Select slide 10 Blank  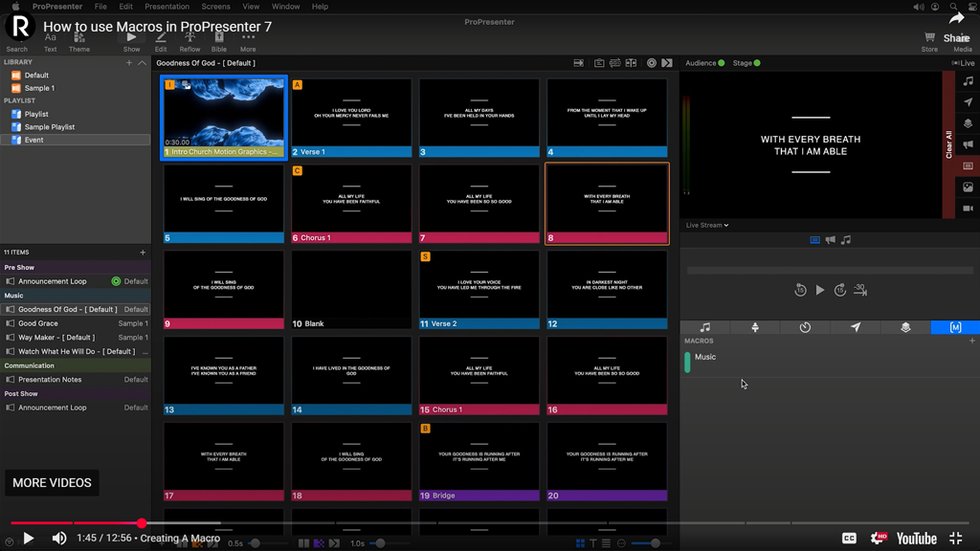pos(351,290)
